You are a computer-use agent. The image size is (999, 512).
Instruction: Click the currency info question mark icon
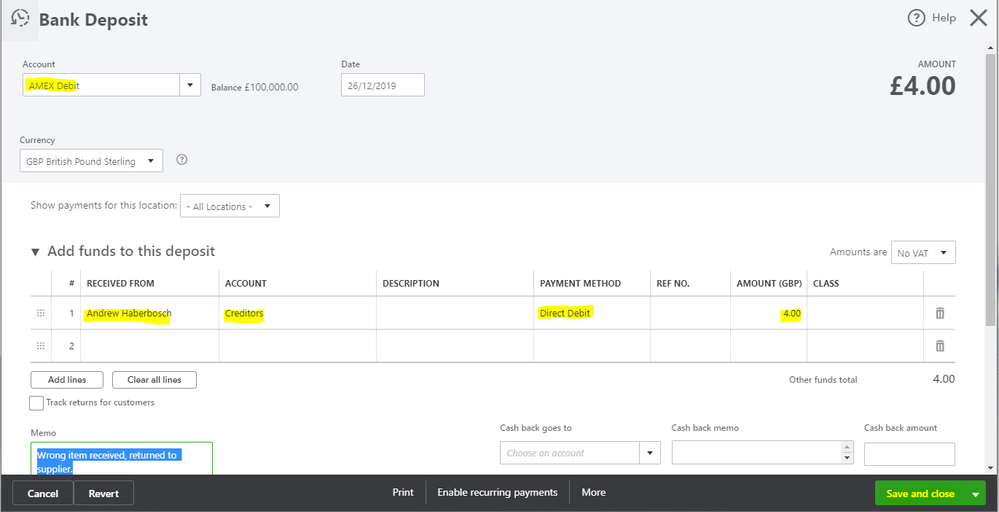tap(182, 160)
